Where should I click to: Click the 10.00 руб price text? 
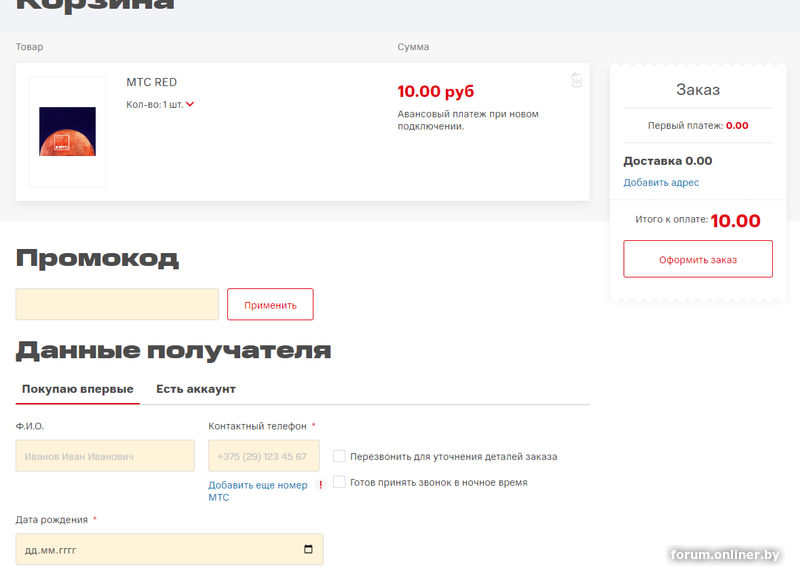436,91
